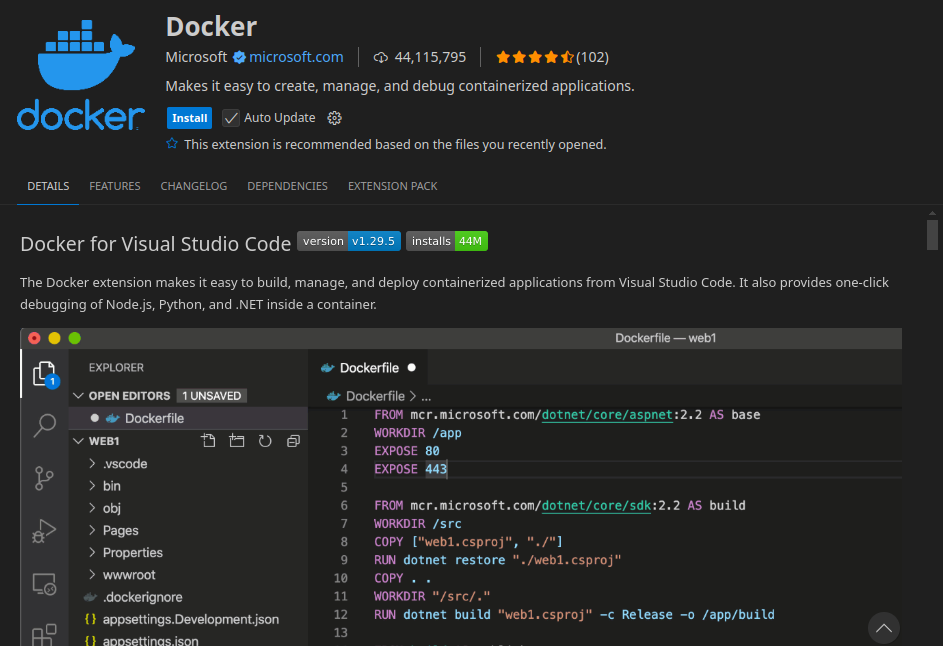Click the Explorer files icon in screenshot
Screen dimensions: 943x646
(44, 374)
